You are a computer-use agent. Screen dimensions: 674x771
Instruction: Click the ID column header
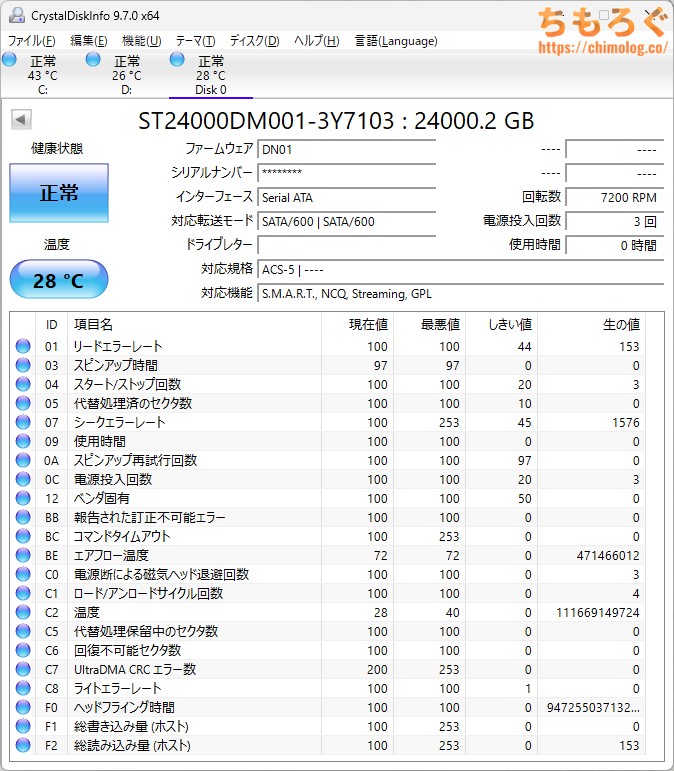(x=51, y=325)
